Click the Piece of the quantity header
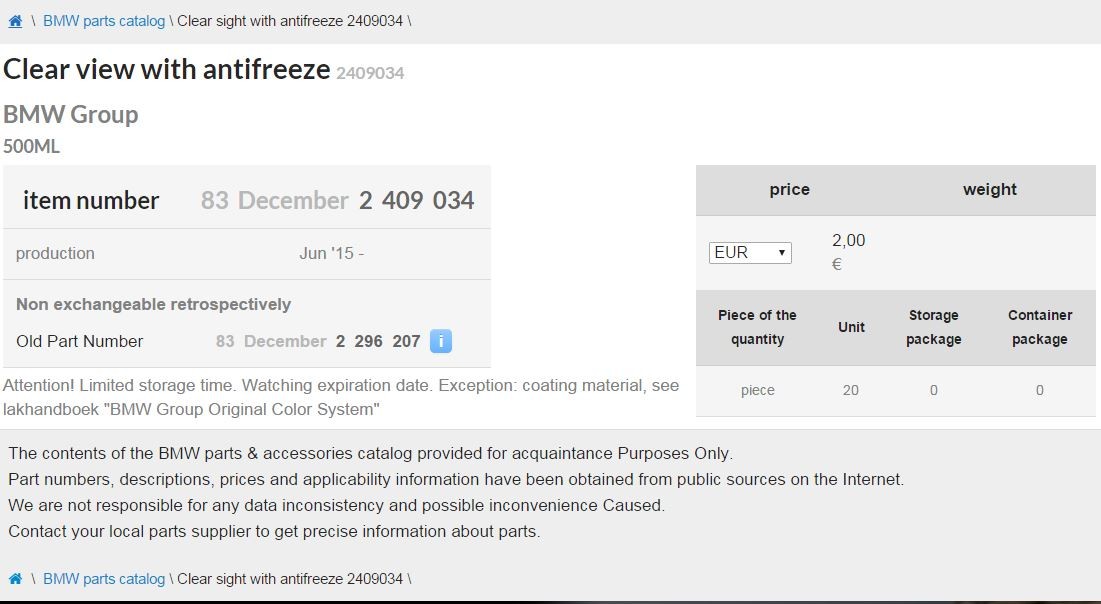Image resolution: width=1101 pixels, height=604 pixels. coord(757,327)
